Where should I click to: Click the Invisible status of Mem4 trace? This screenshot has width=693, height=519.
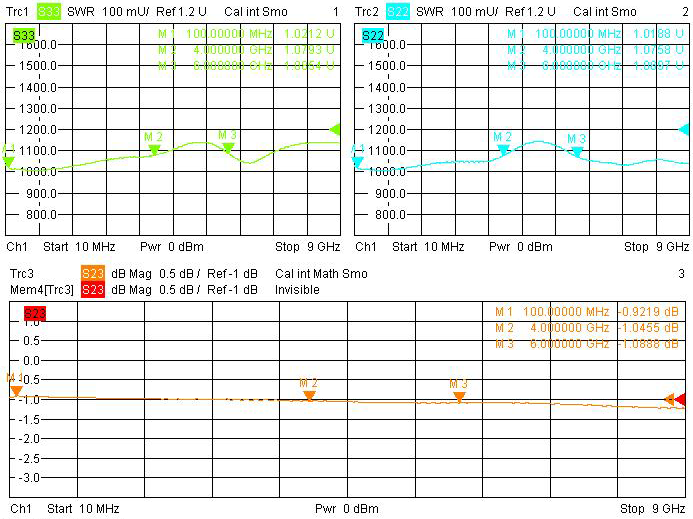(299, 290)
